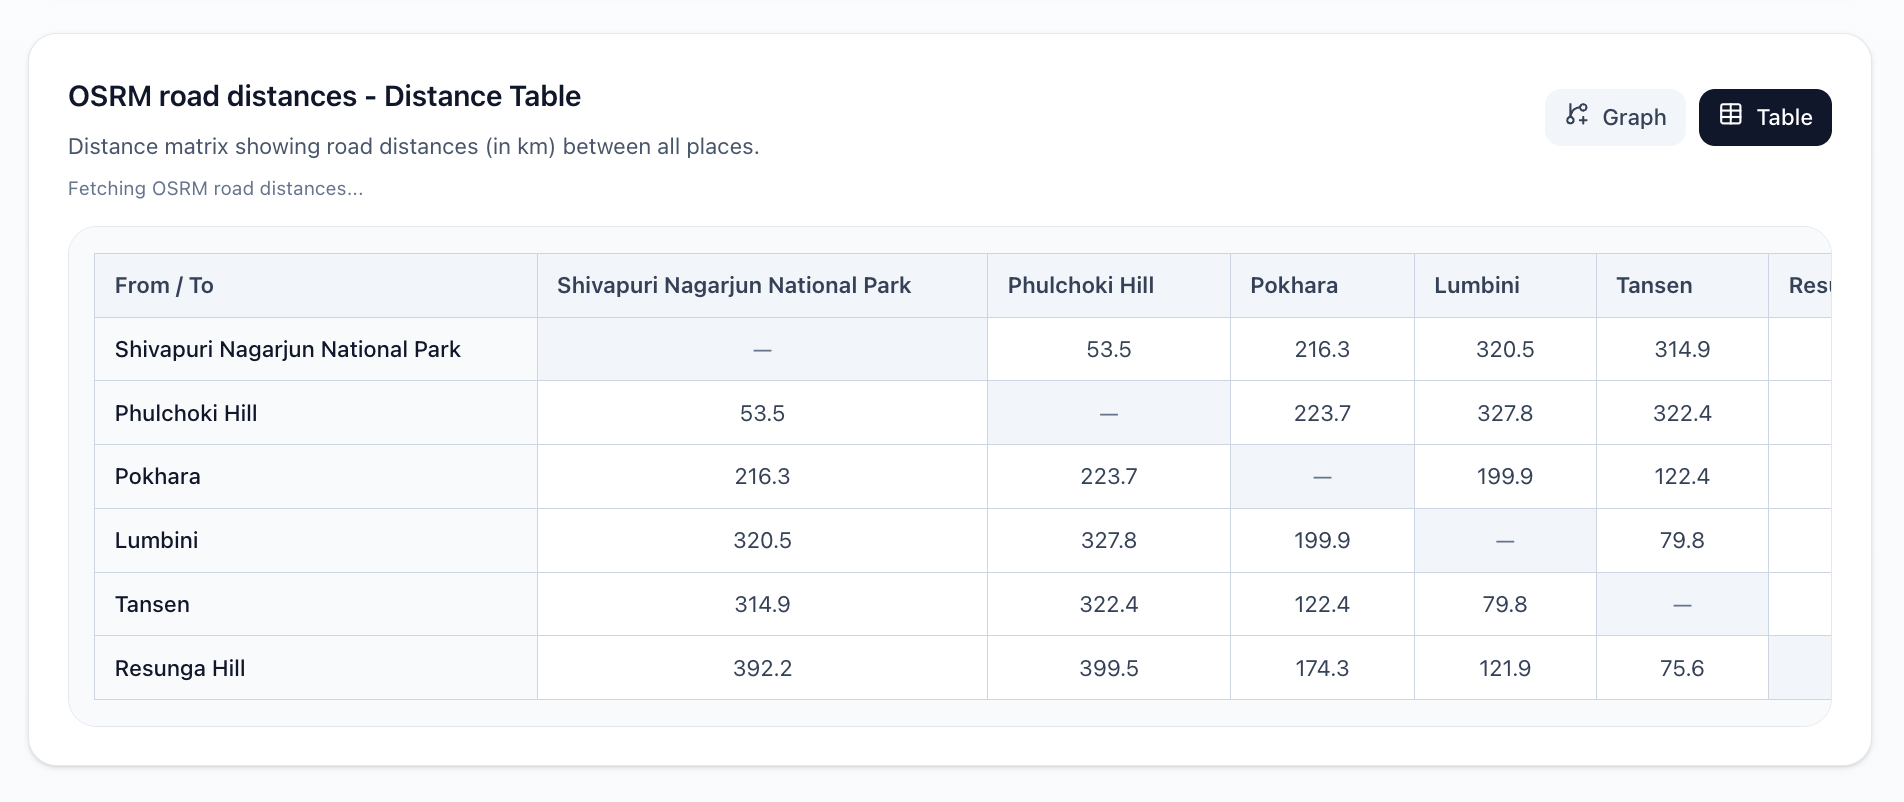Click the table grid icon

1731,115
